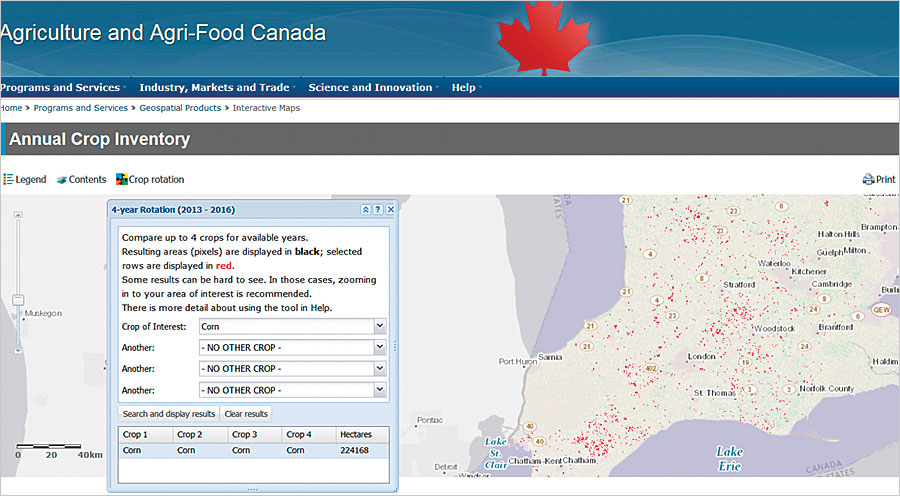Viewport: 900px width, 496px height.
Task: Follow Programs and Services breadcrumb link
Action: click(x=80, y=108)
